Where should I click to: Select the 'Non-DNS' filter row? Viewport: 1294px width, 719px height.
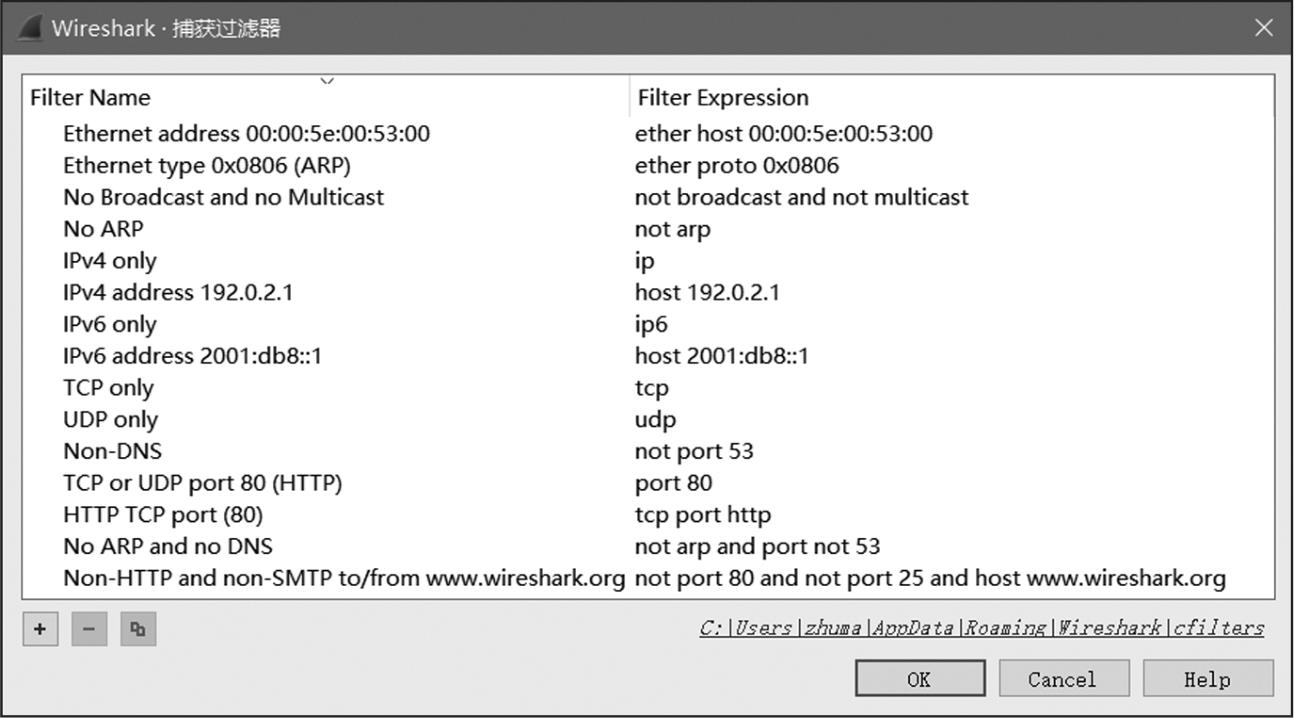112,451
